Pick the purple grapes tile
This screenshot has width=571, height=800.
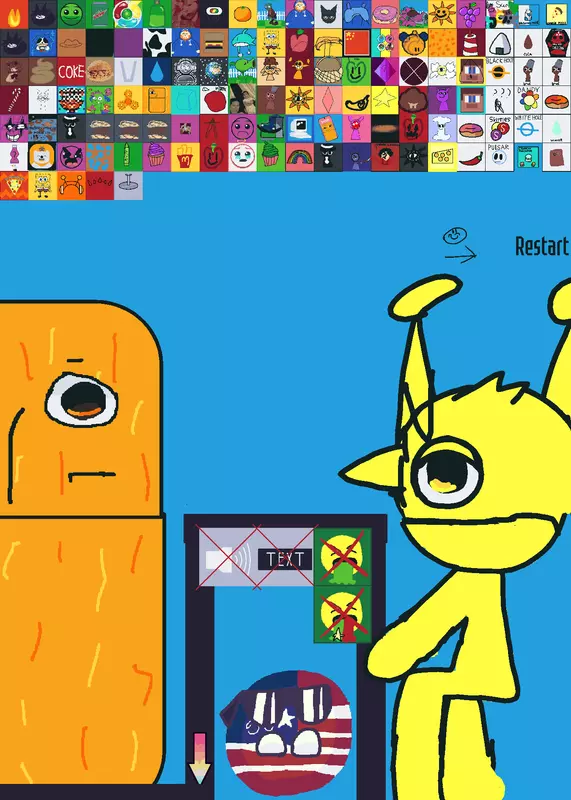coord(471,14)
